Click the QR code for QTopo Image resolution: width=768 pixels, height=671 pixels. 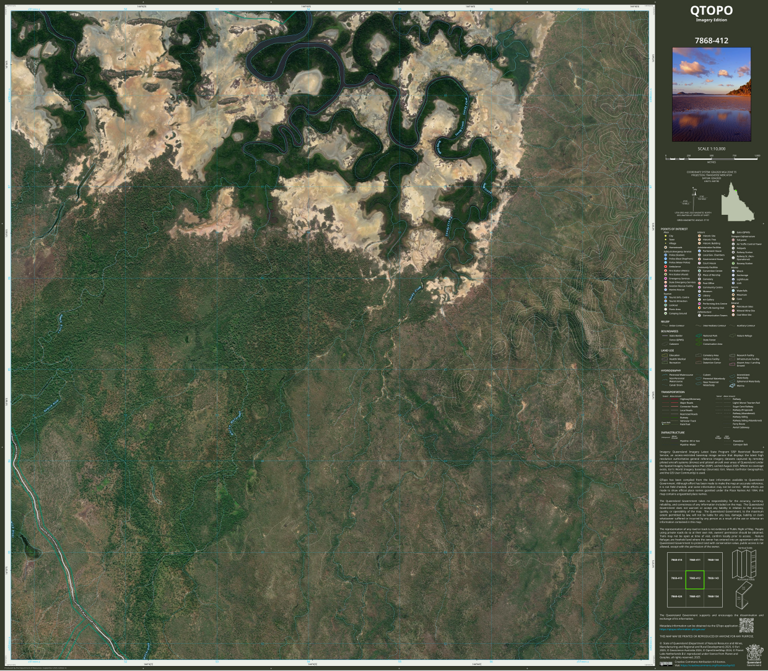pos(746,625)
